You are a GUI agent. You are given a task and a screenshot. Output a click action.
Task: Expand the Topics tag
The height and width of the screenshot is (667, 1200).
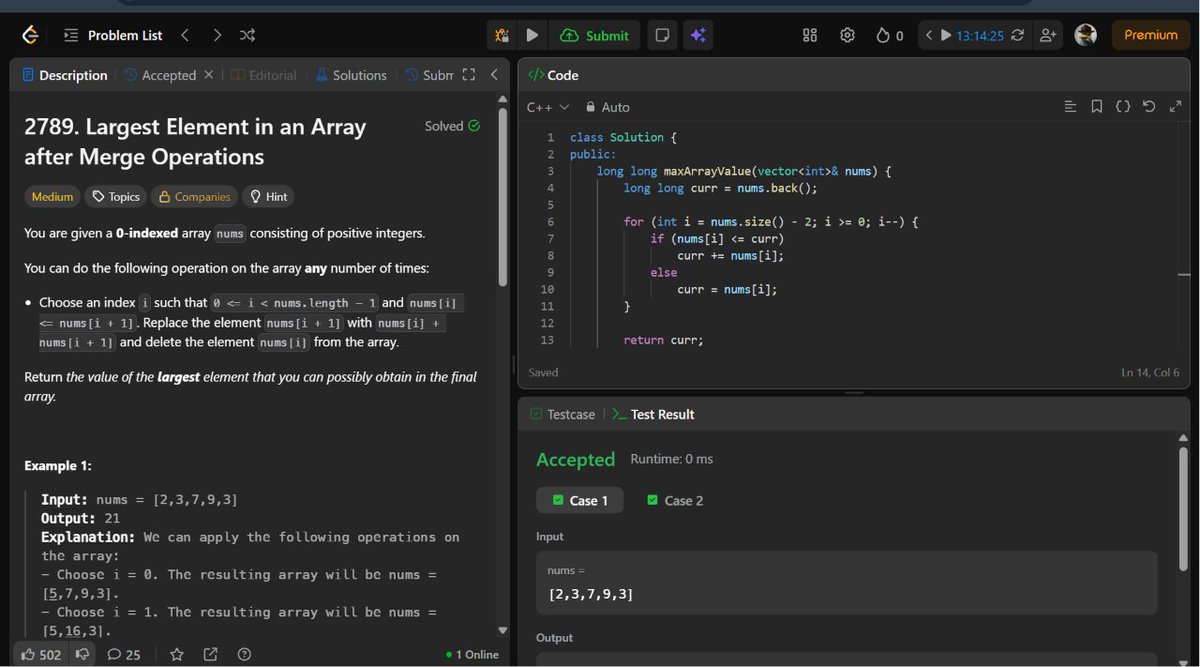click(116, 197)
